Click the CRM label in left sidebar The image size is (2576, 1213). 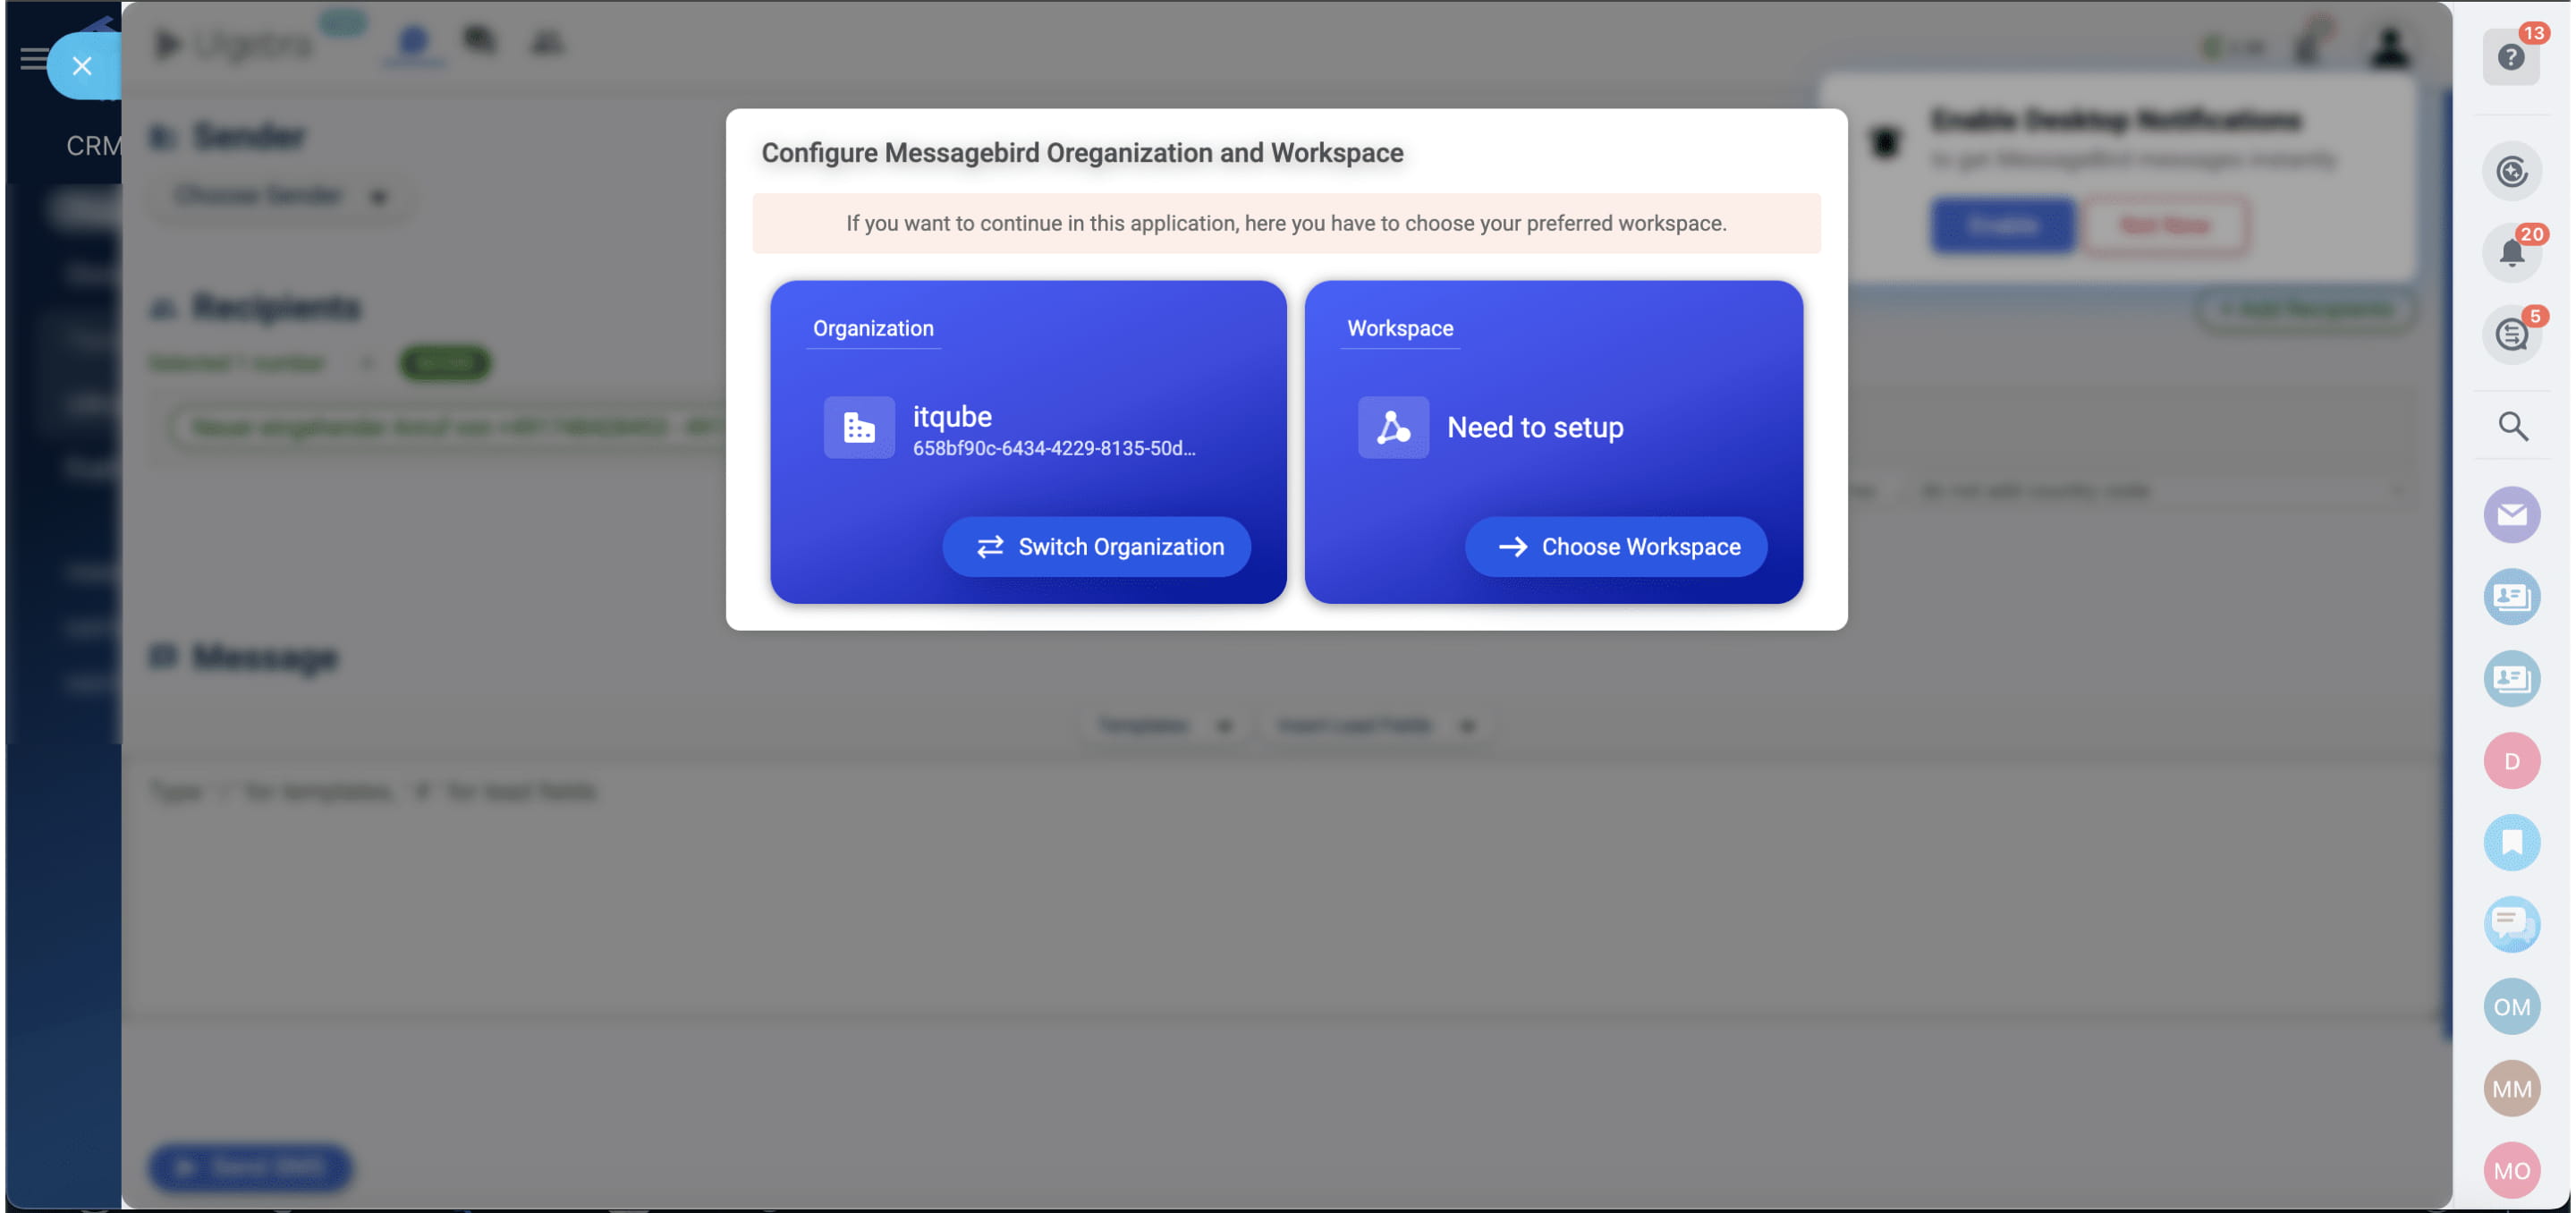point(93,146)
